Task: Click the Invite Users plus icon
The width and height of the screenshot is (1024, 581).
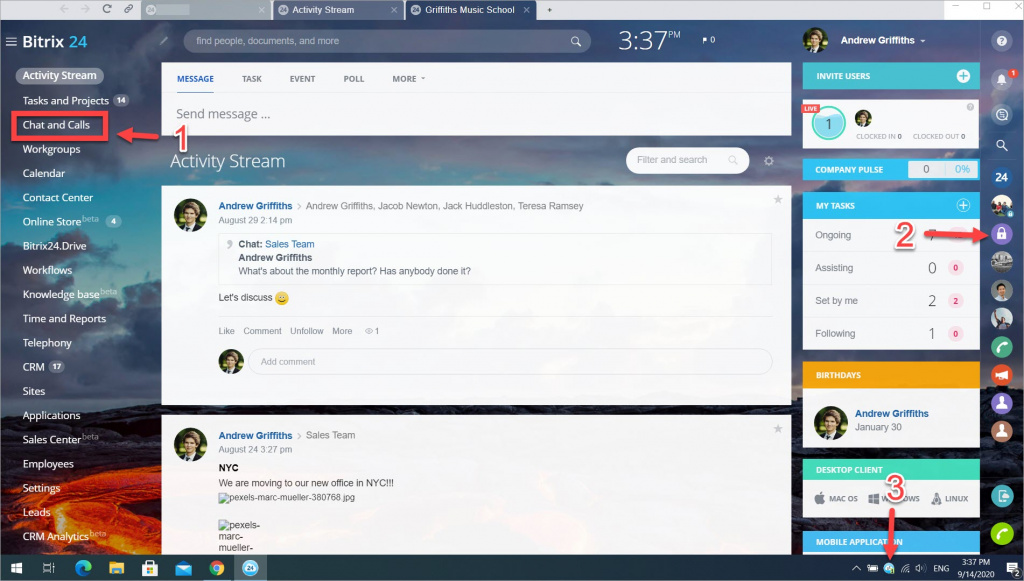Action: [x=963, y=76]
